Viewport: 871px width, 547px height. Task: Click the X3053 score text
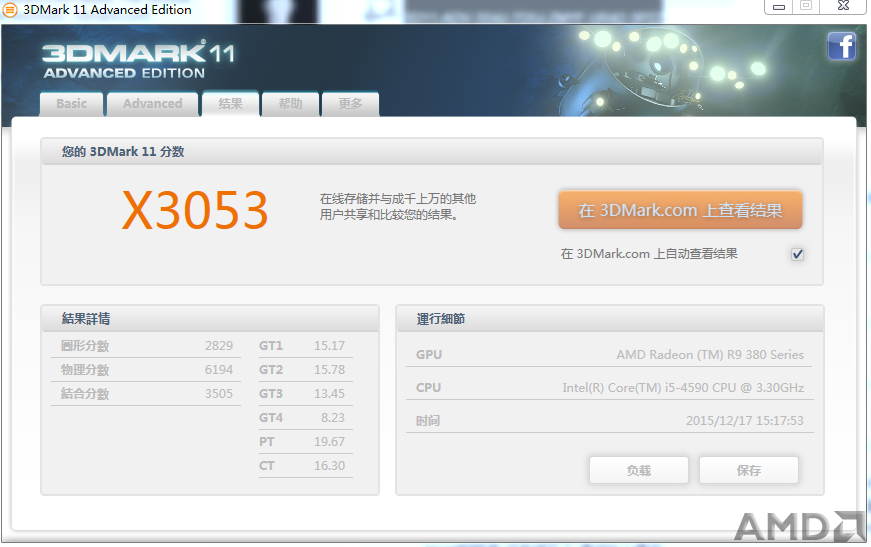pyautogui.click(x=195, y=210)
